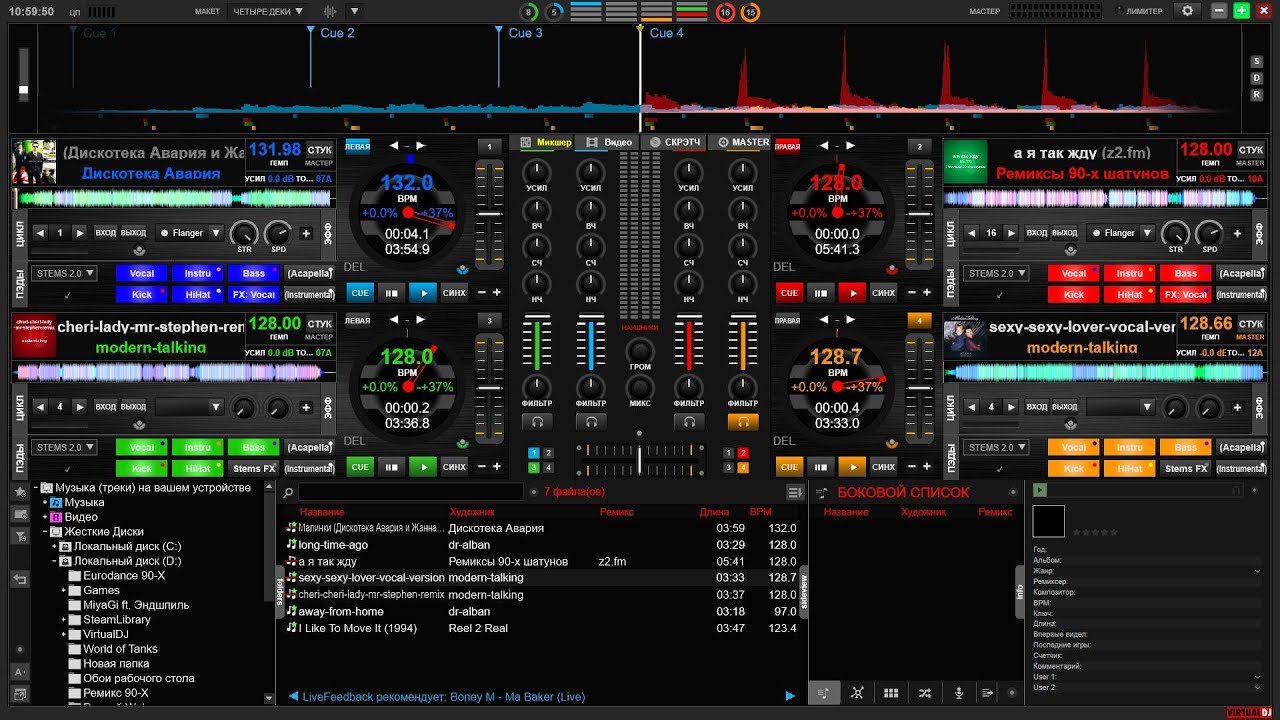Toggle СИНХ sync on deck 2
The width and height of the screenshot is (1280, 720).
tap(883, 293)
